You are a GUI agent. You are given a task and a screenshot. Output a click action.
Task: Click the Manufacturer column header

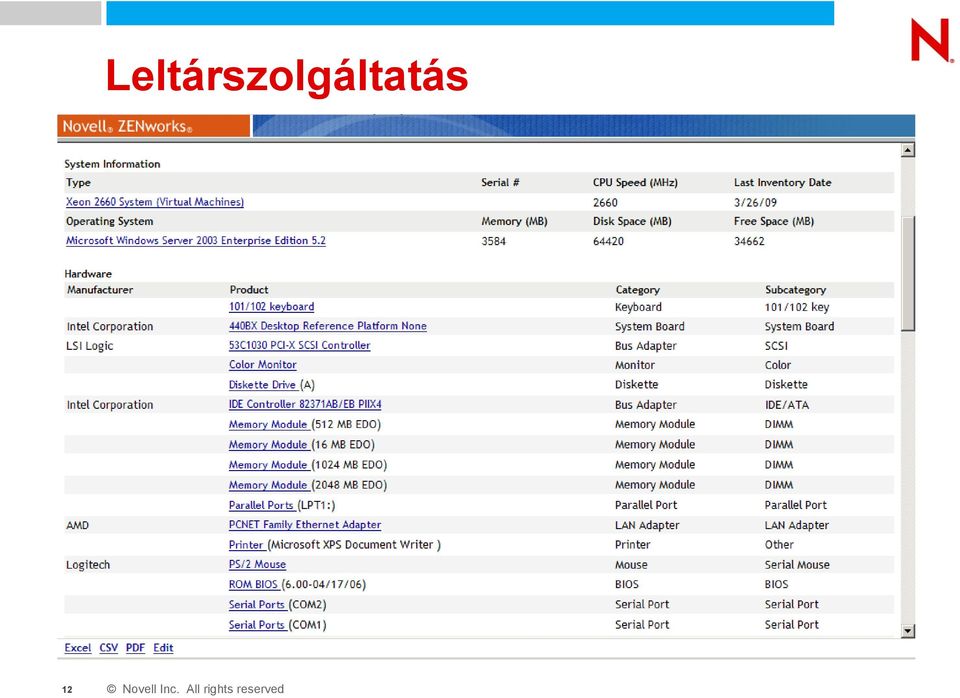coord(100,290)
